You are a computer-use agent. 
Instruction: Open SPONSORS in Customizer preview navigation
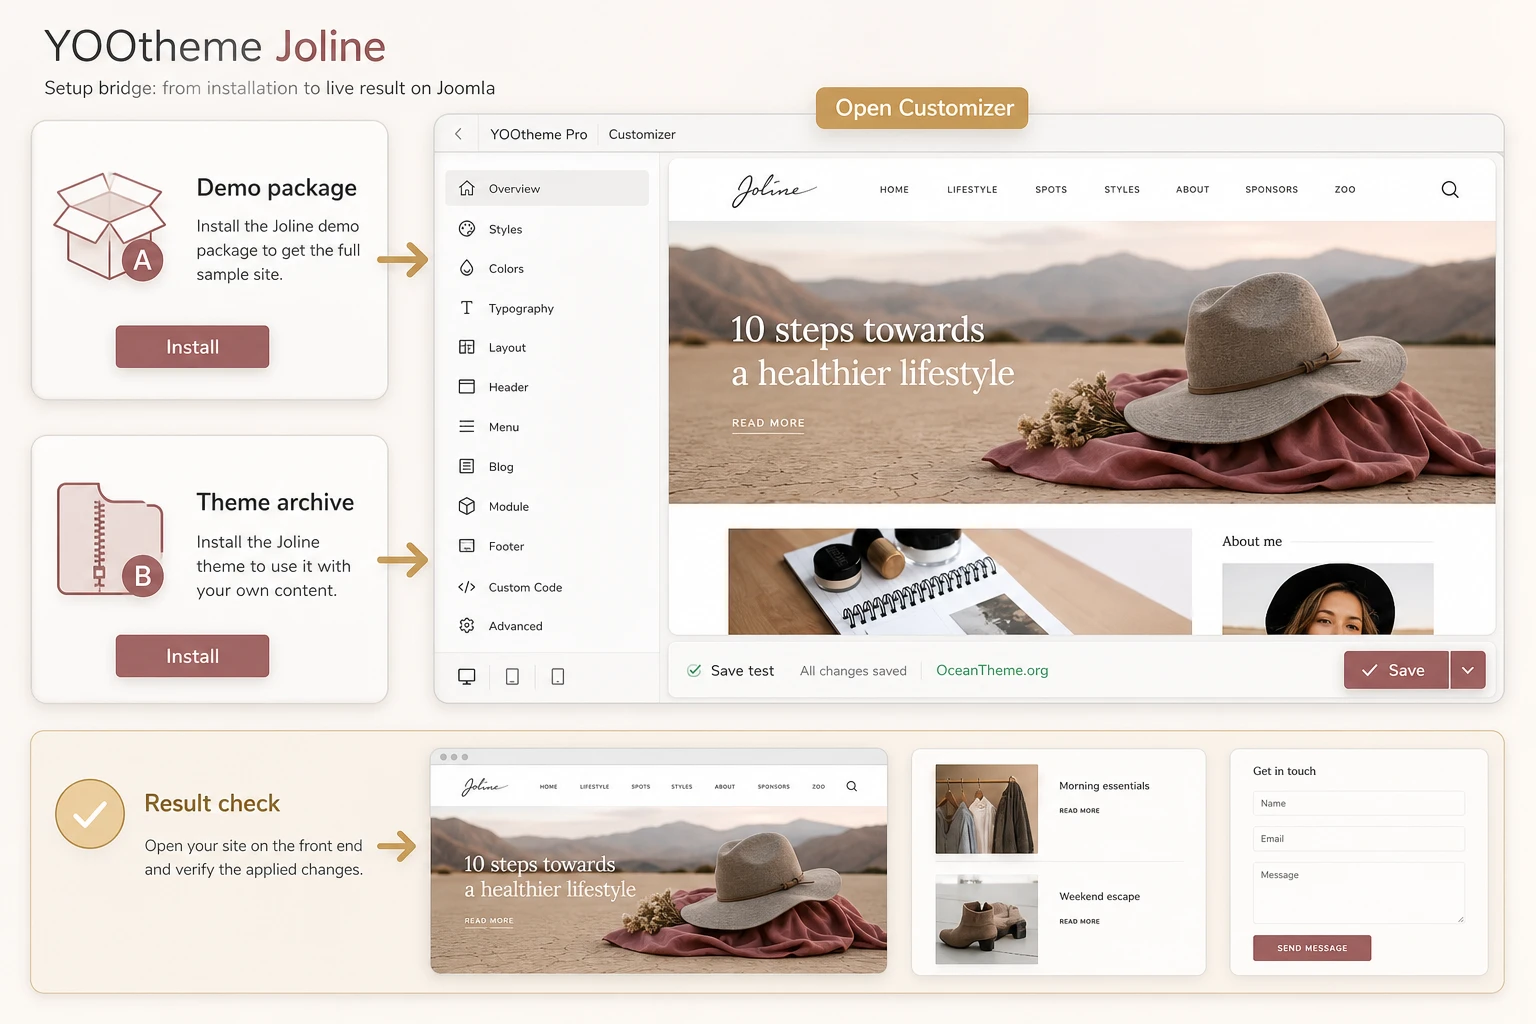pos(1272,189)
